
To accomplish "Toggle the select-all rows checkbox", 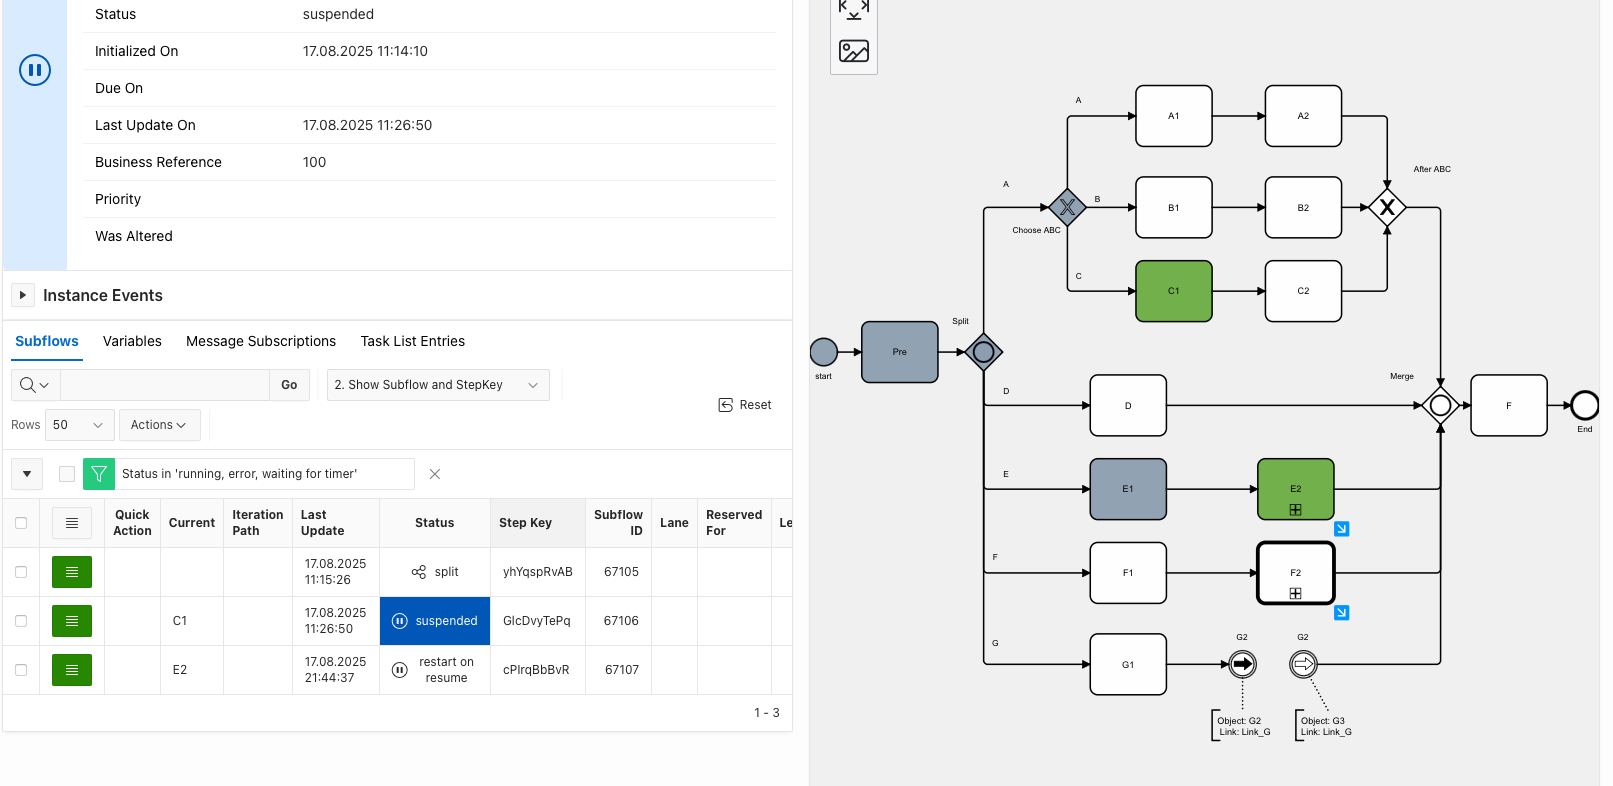I will click(x=21, y=523).
